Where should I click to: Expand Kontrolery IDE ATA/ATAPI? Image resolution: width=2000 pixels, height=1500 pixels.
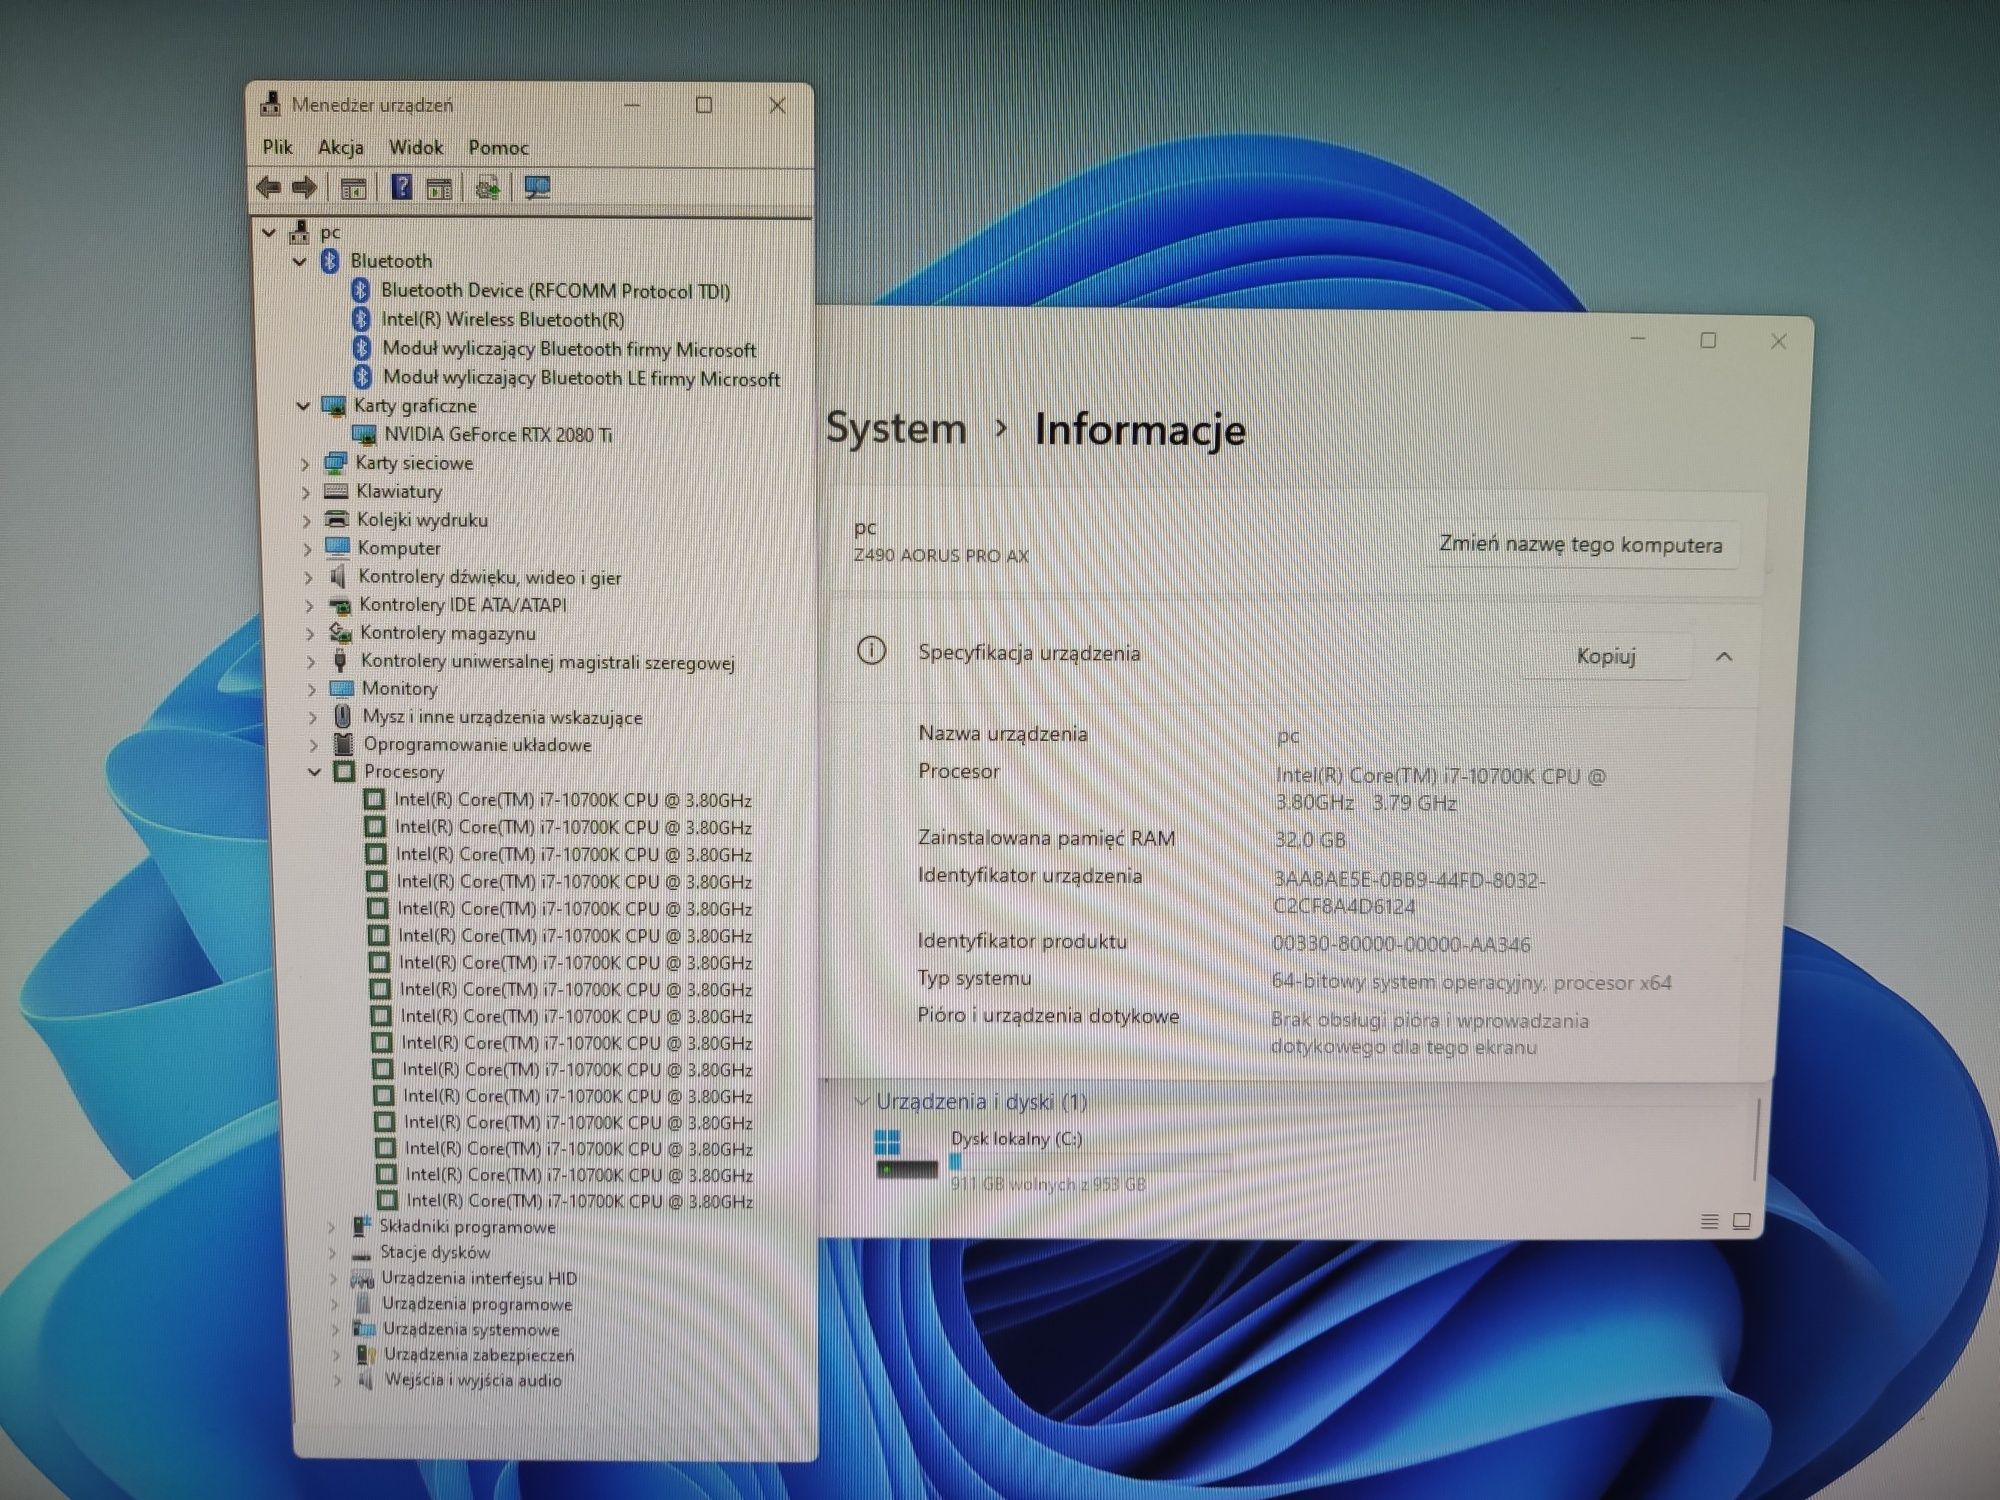309,606
